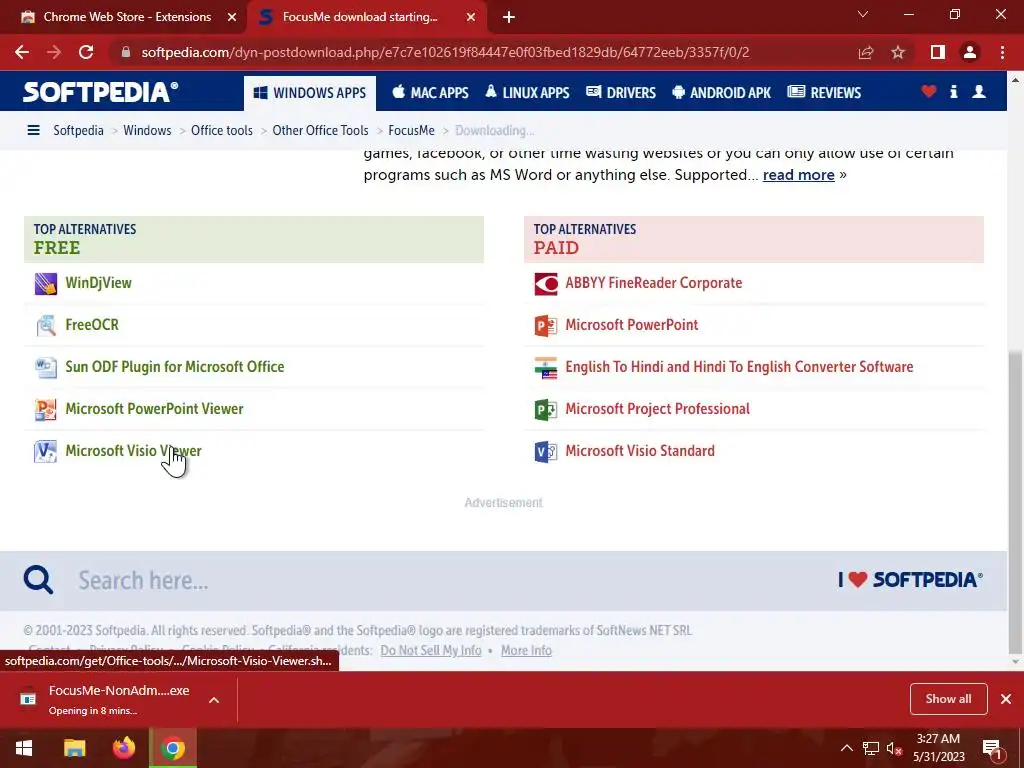This screenshot has height=768, width=1024.
Task: Click the Softpedia logo
Action: click(x=101, y=92)
